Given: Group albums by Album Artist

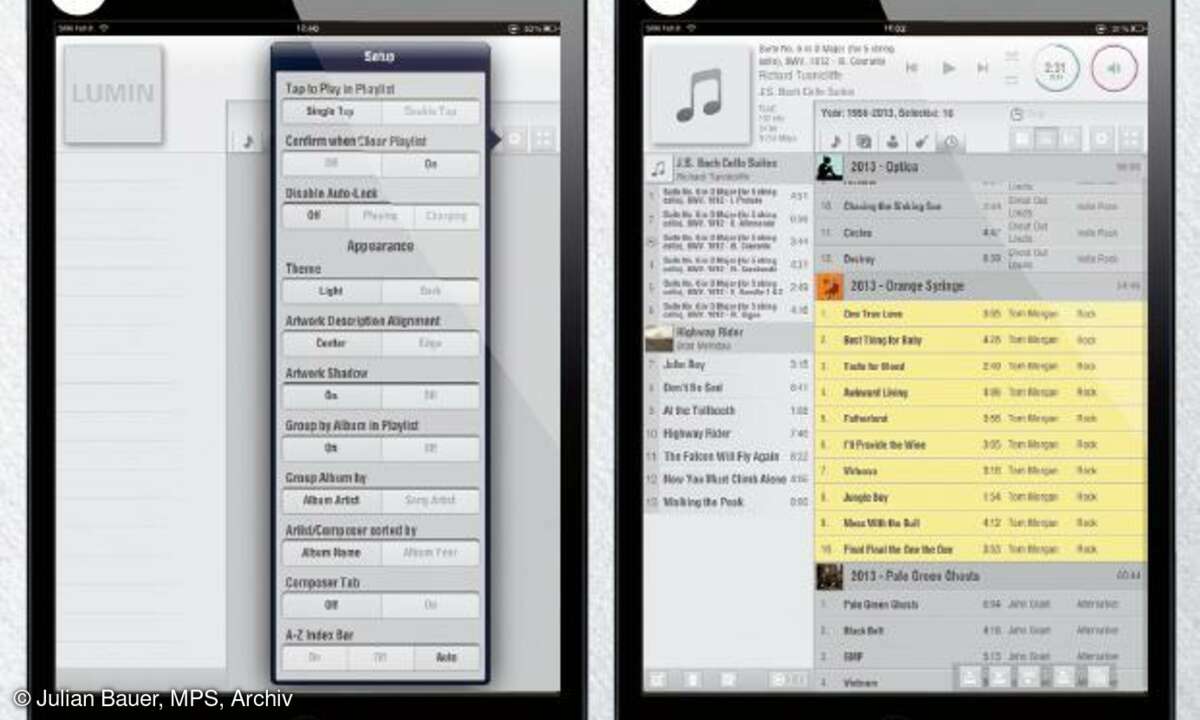Looking at the screenshot, I should click(331, 500).
